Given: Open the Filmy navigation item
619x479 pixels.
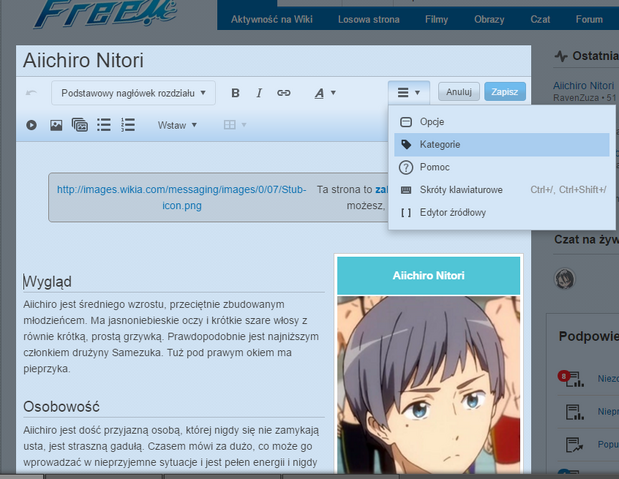Looking at the screenshot, I should [x=436, y=19].
